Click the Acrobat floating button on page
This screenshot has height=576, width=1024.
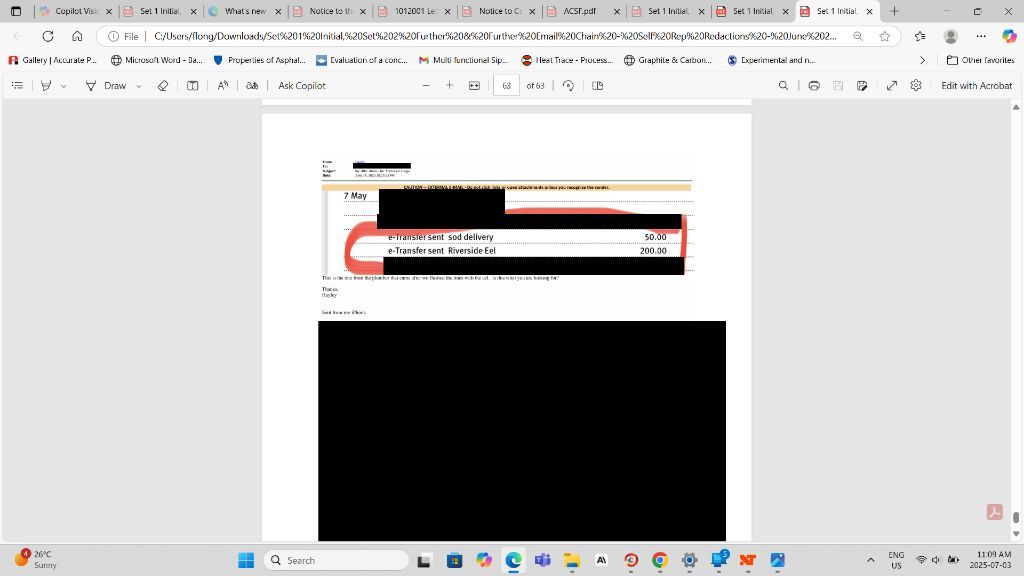tap(994, 512)
